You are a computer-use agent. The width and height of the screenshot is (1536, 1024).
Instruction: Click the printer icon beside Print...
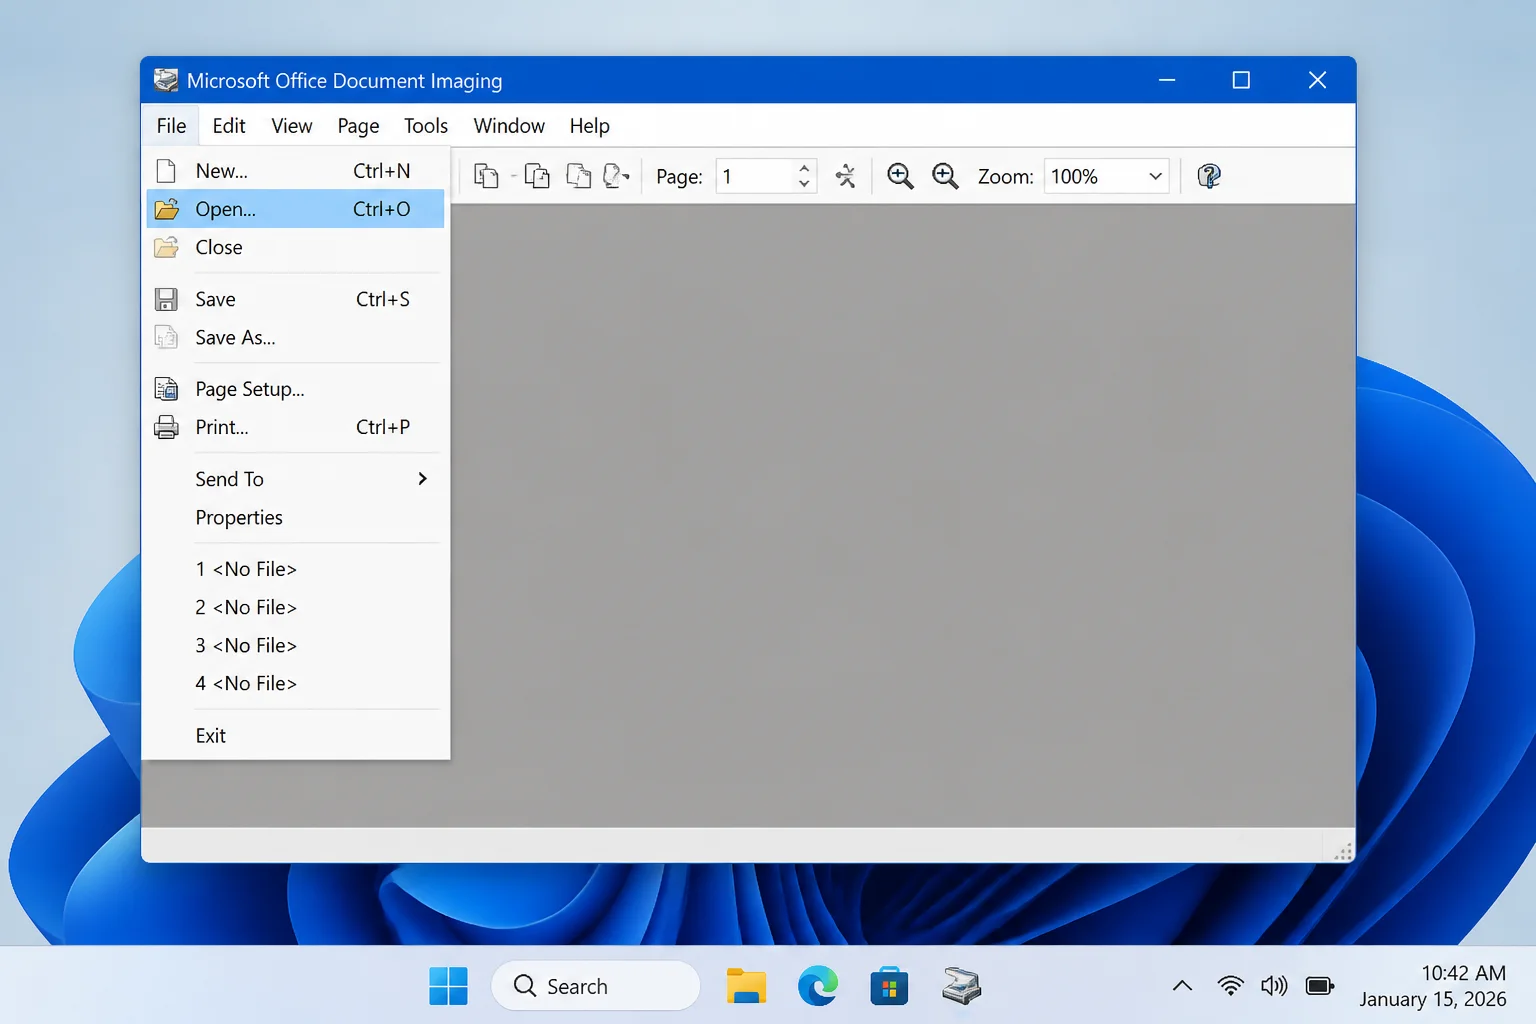point(166,427)
